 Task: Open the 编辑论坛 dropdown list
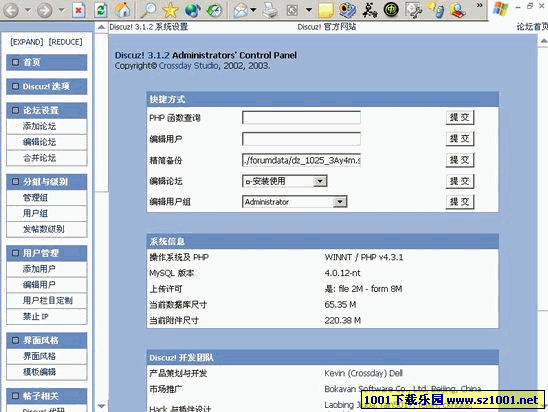pos(284,181)
